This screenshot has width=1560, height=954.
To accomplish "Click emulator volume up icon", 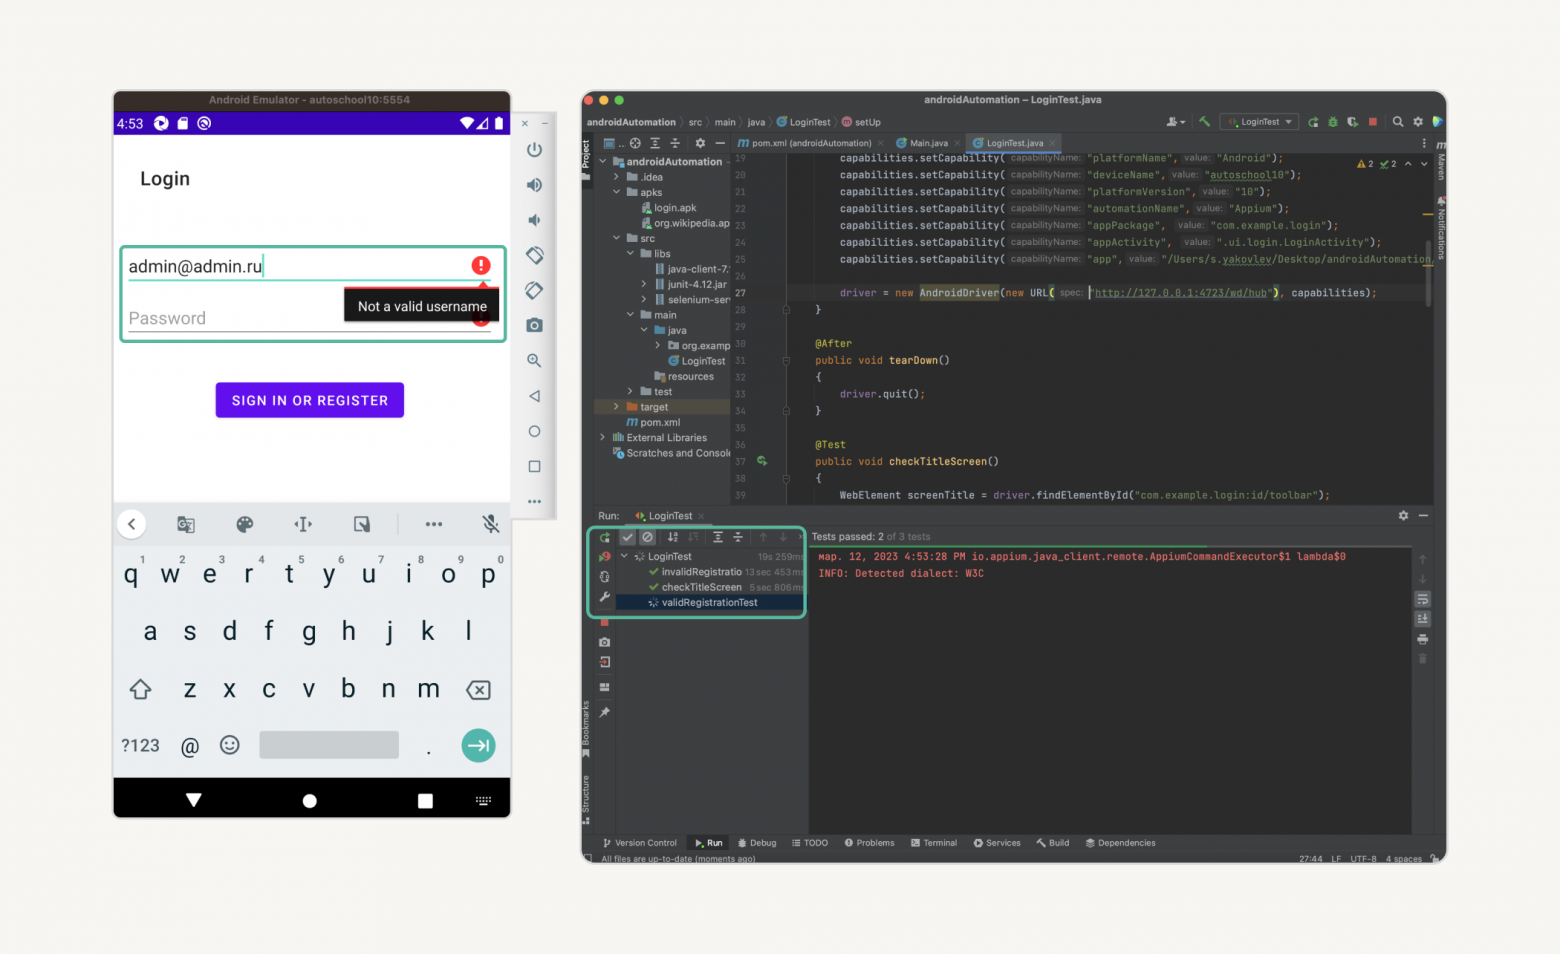I will pyautogui.click(x=534, y=185).
